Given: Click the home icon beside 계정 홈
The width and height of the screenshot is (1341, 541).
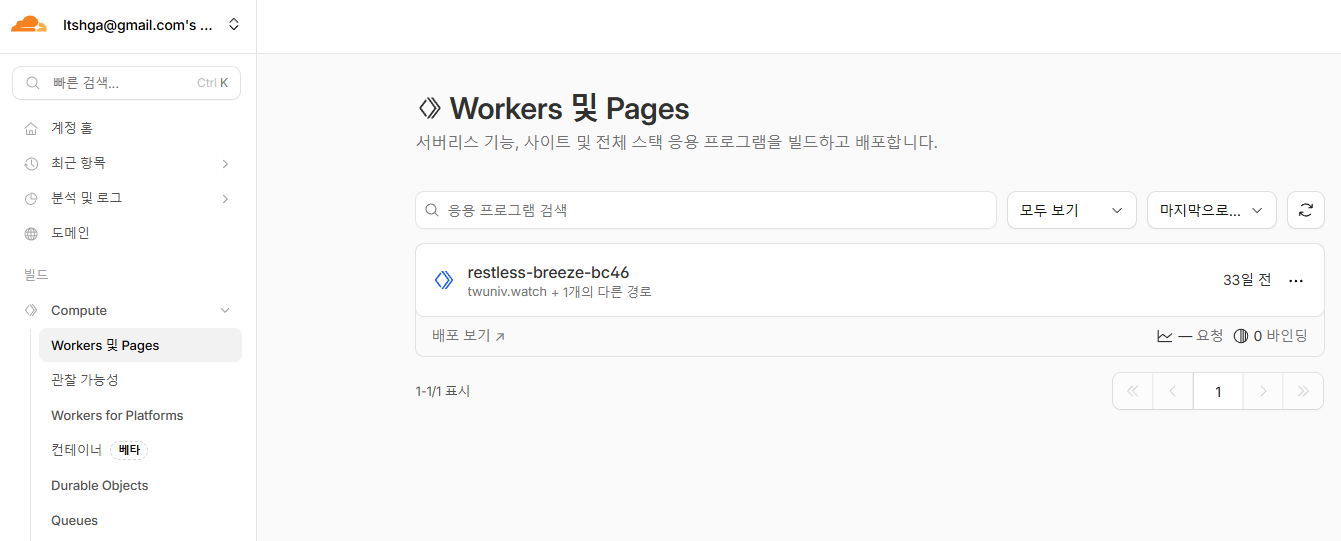Looking at the screenshot, I should tap(31, 128).
